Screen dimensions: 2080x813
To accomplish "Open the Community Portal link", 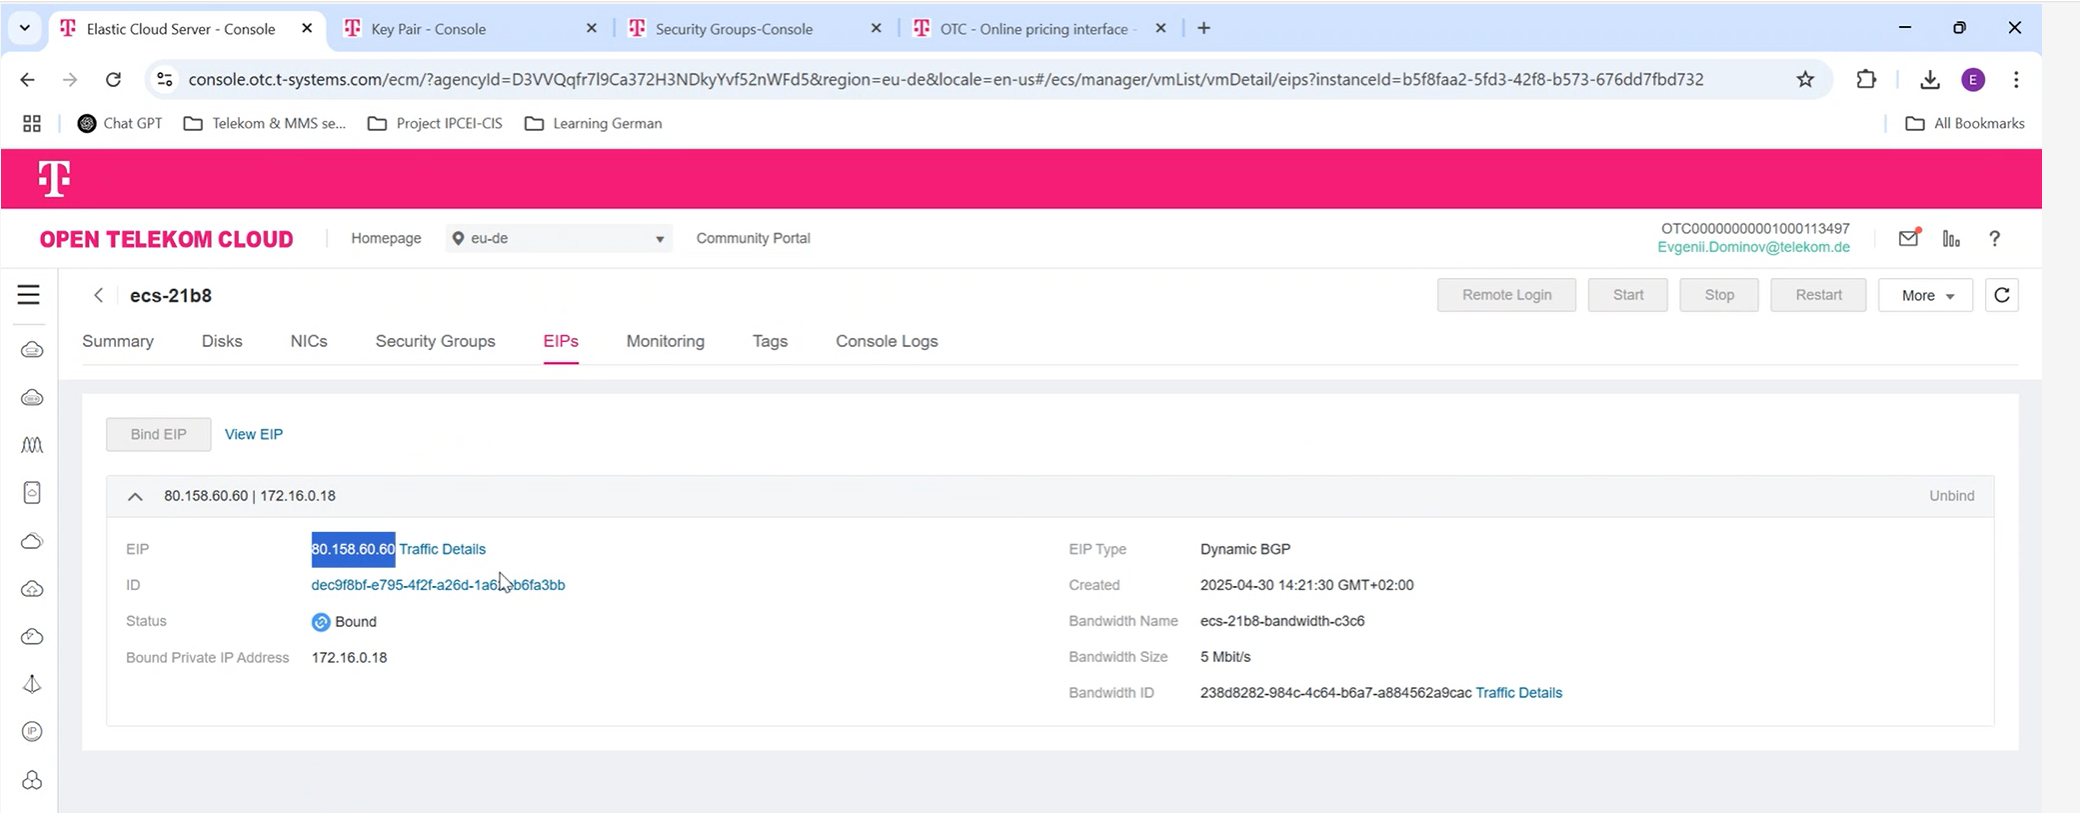I will pos(753,239).
